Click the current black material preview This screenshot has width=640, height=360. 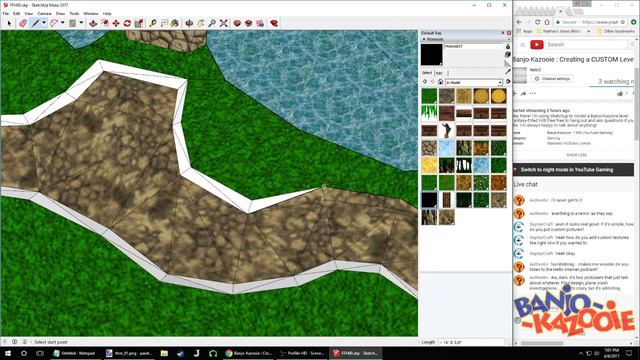[x=431, y=55]
